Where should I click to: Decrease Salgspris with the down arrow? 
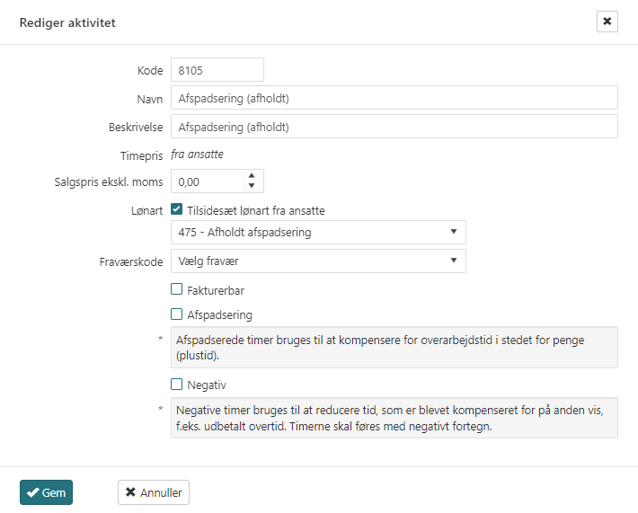click(x=252, y=187)
